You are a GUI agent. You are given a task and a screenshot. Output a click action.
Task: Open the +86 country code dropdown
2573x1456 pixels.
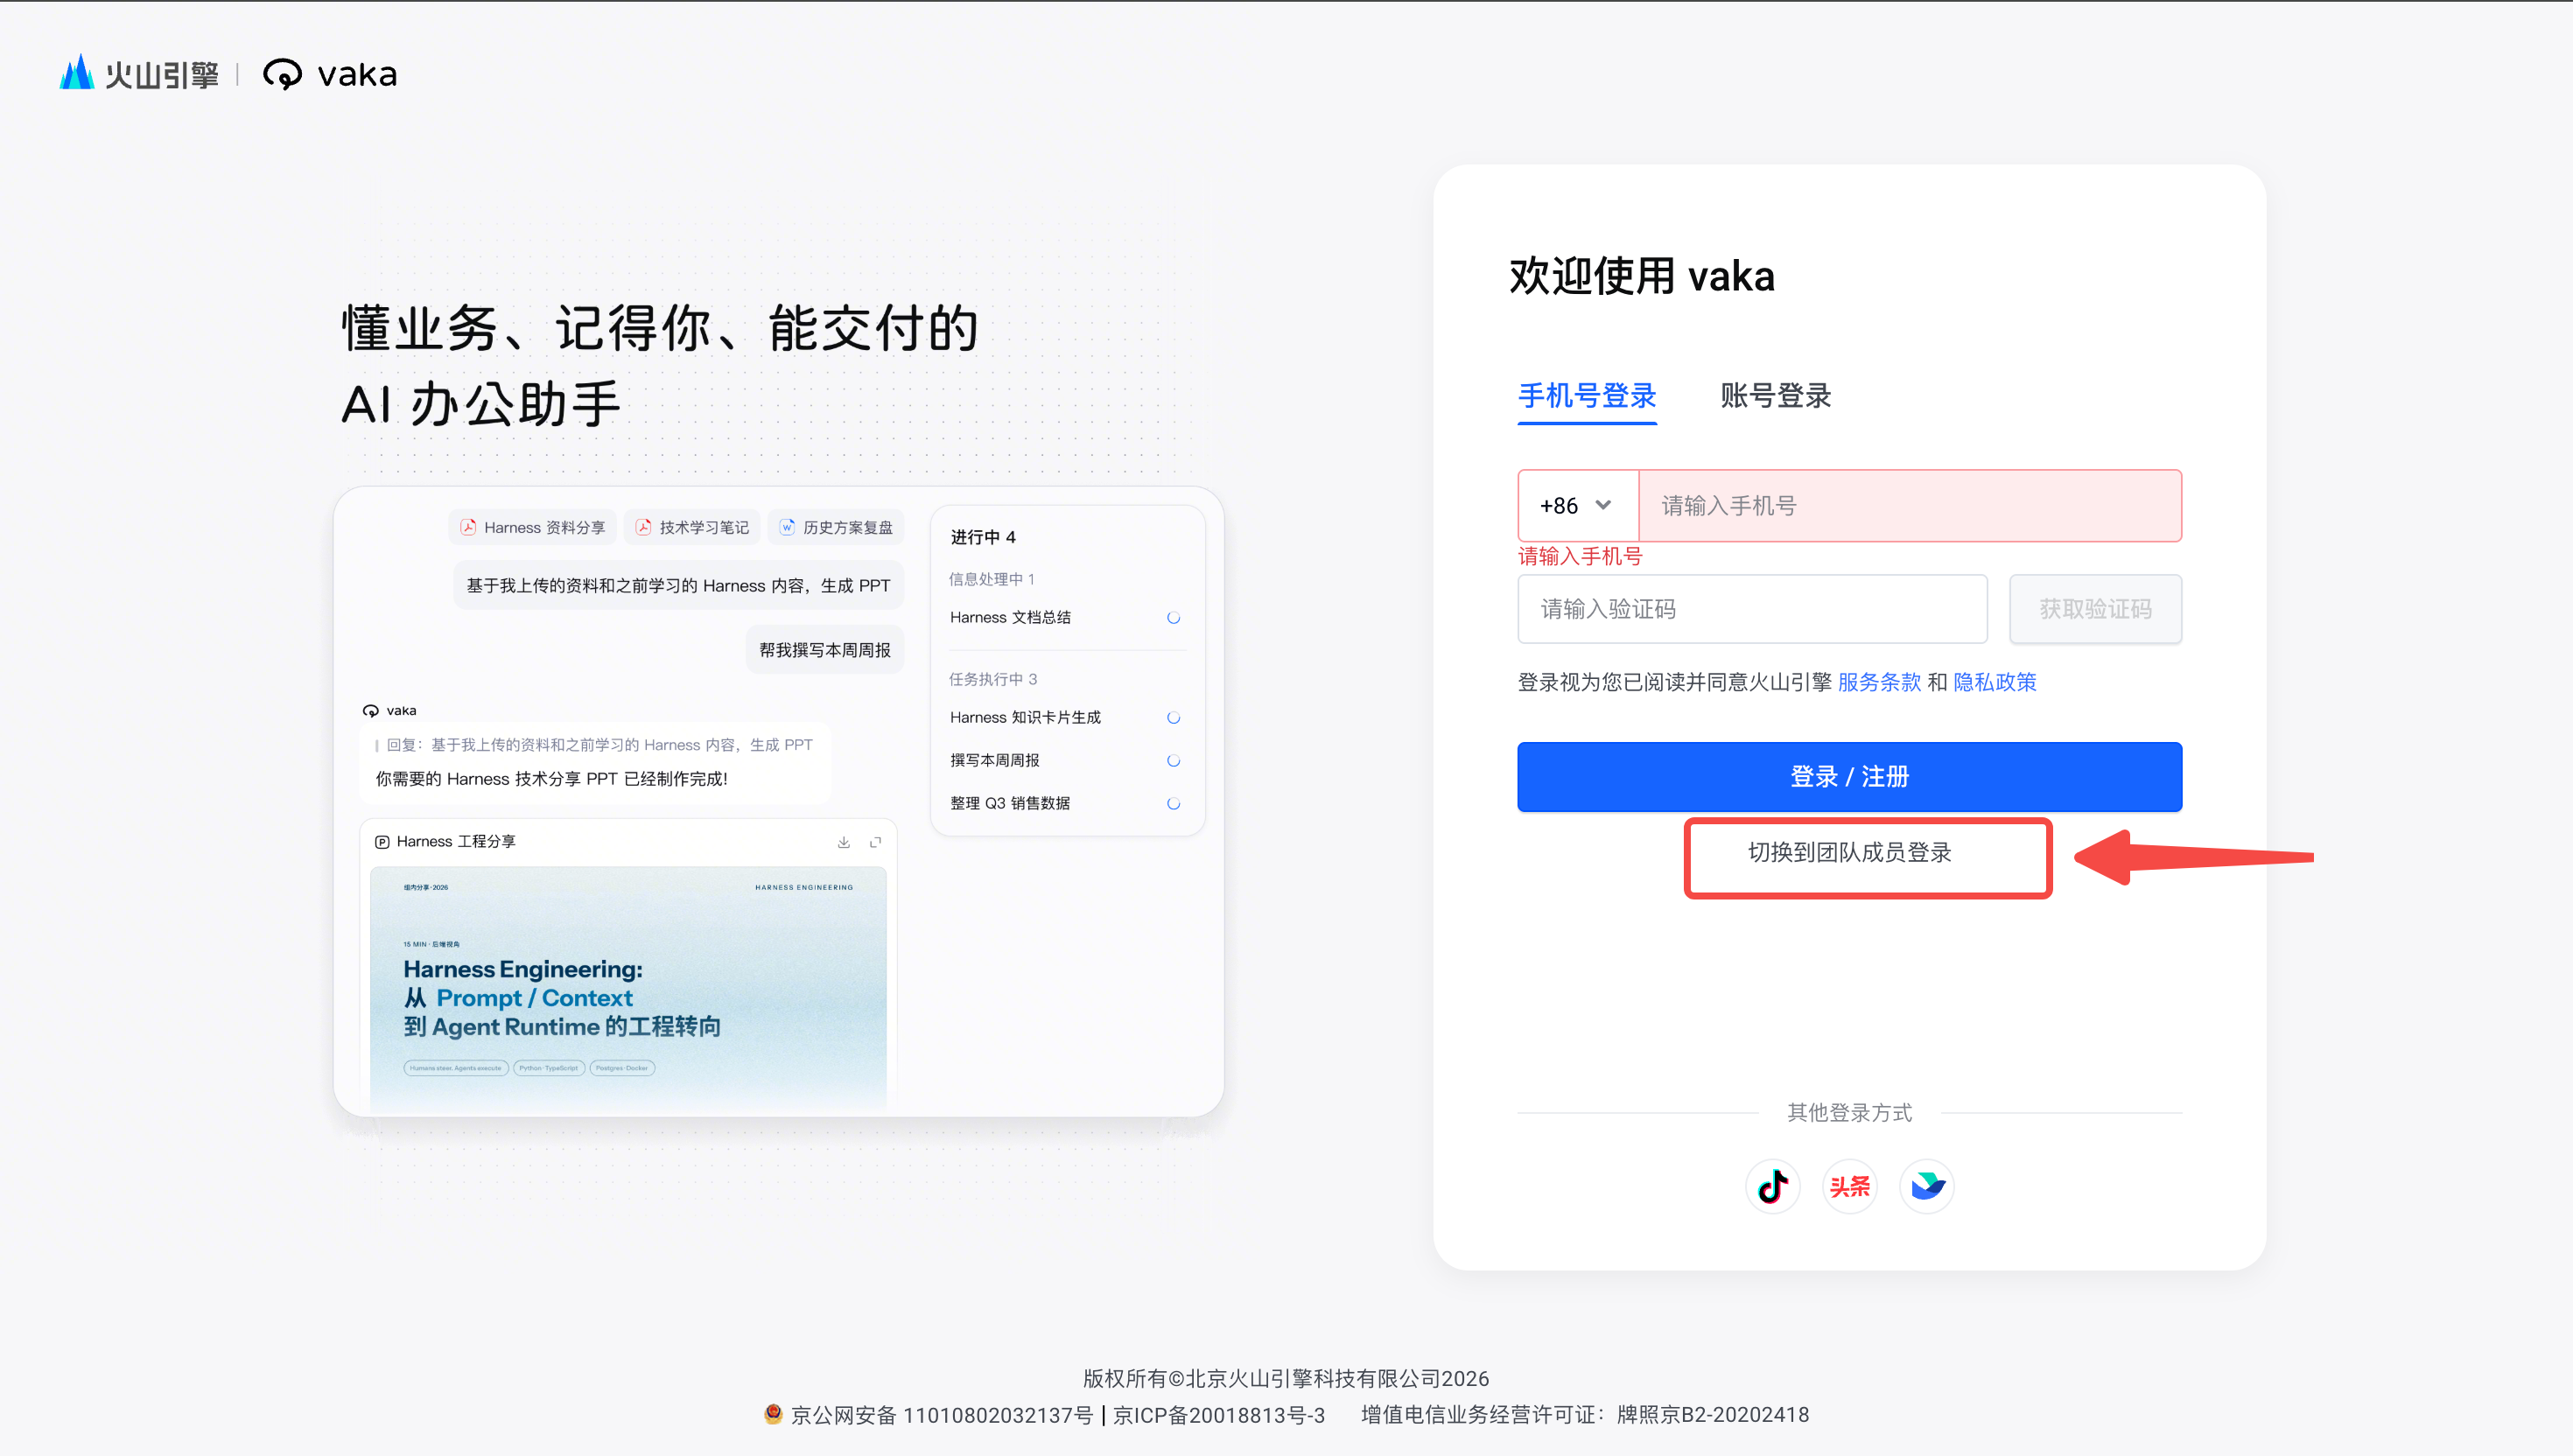click(x=1578, y=506)
